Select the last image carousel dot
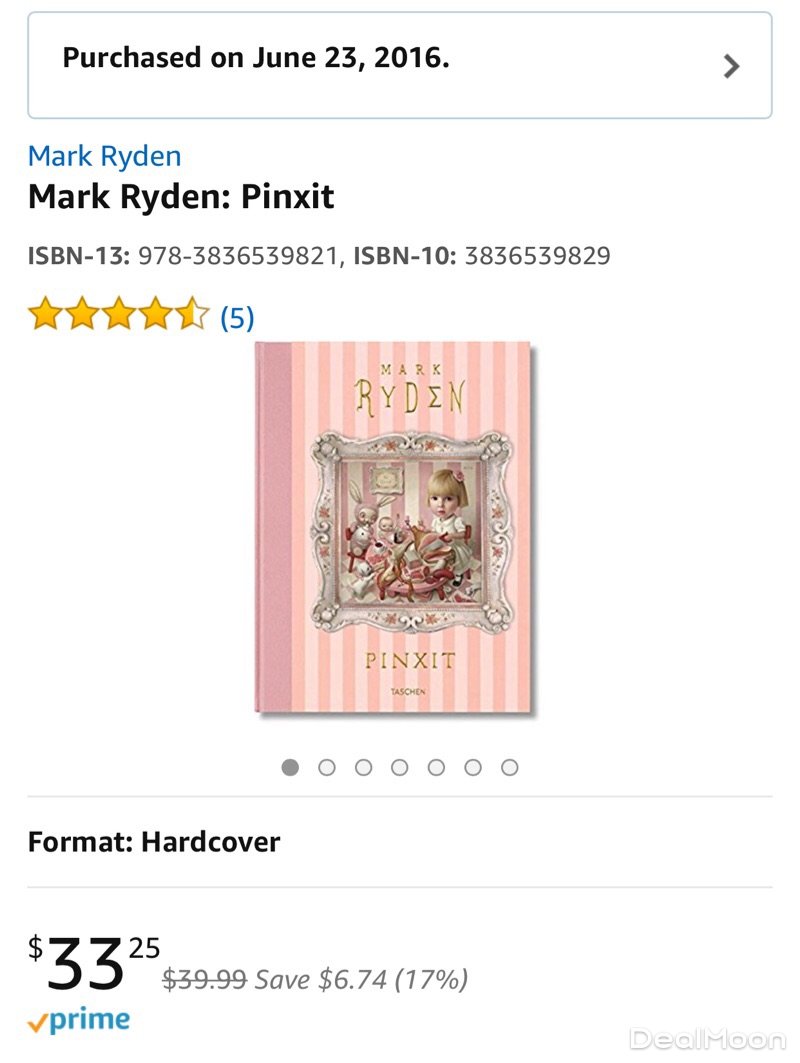800x1063 pixels. pos(510,768)
